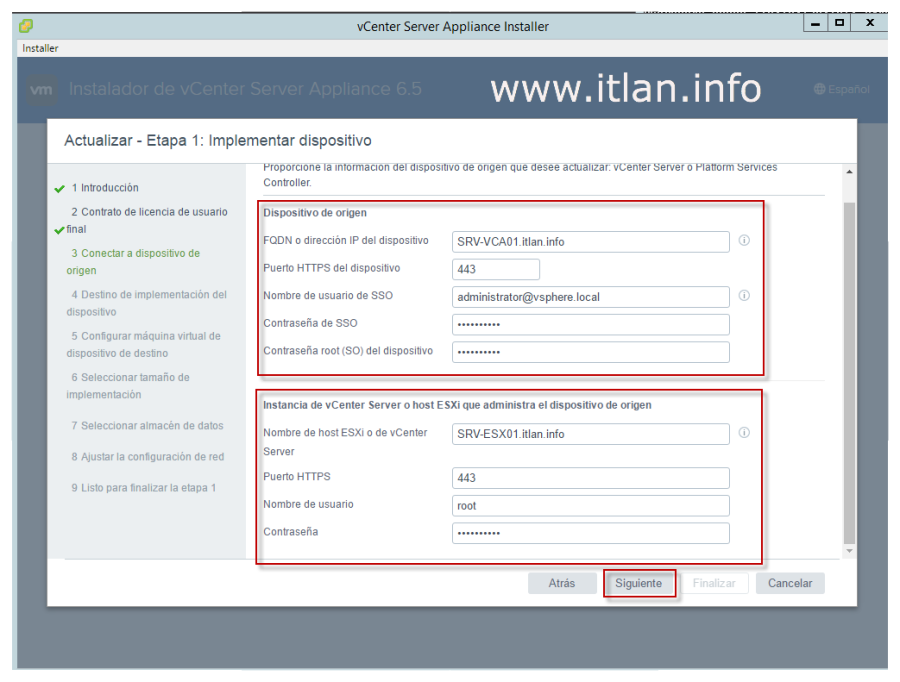Click the vCenter installer app icon in title bar
The width and height of the screenshot is (900, 682).
coord(25,26)
